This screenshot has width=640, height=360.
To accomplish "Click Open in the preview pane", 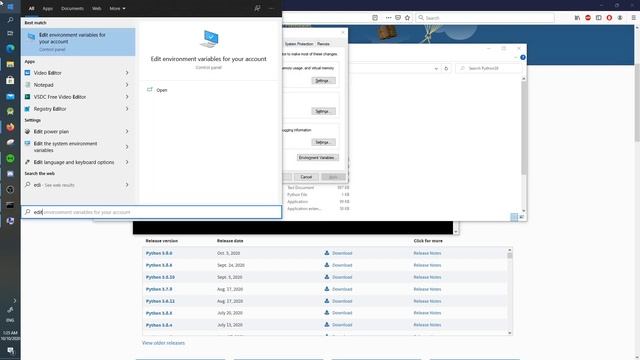I will click(x=162, y=90).
